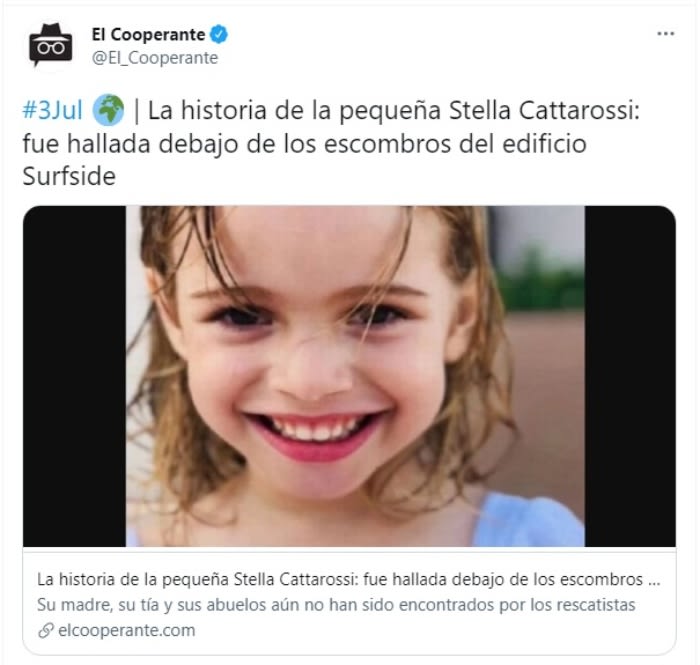700x665 pixels.
Task: Click the link card headline text
Action: pyautogui.click(x=348, y=579)
